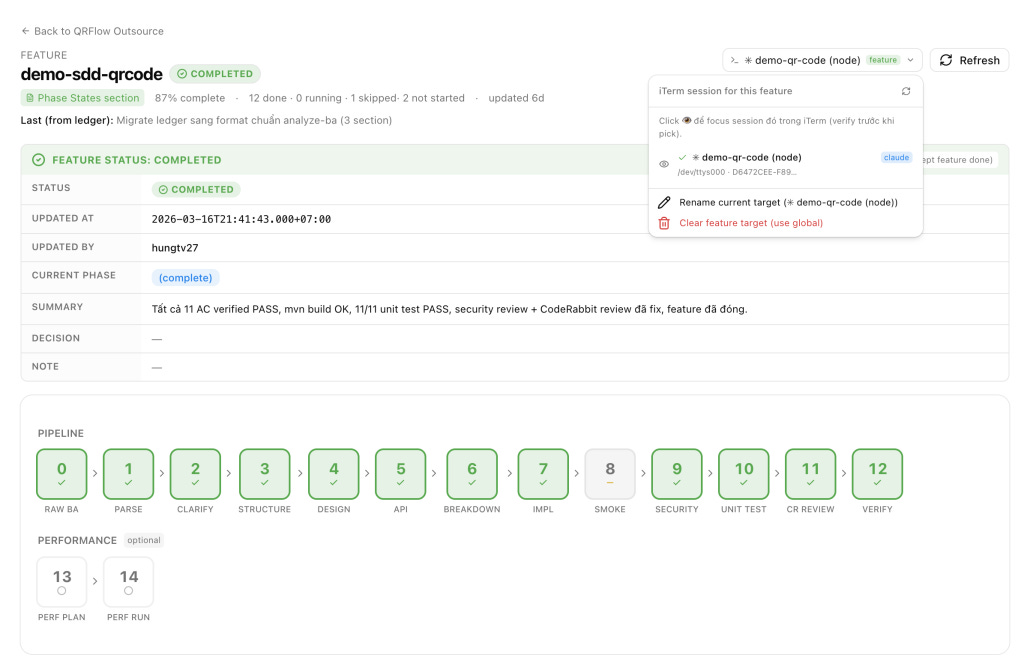
Task: Click the iTerm session for this feature heading
Action: 725,91
